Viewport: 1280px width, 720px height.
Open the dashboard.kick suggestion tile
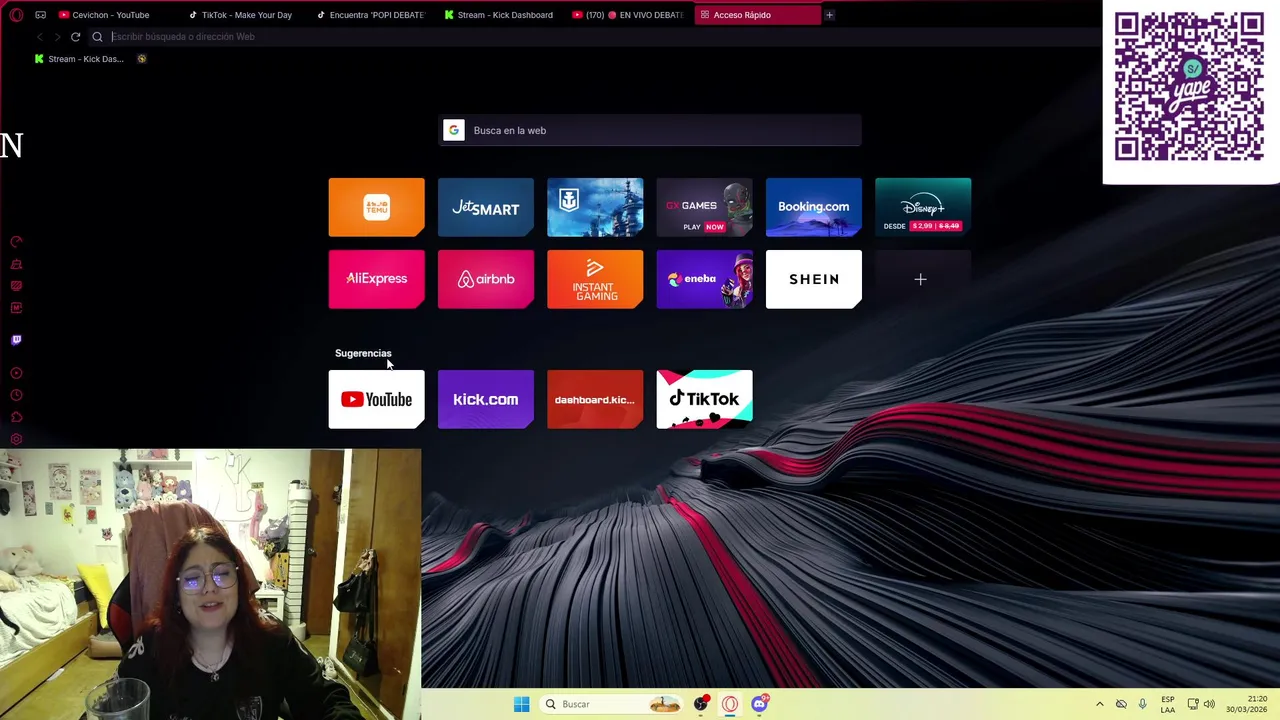click(595, 399)
